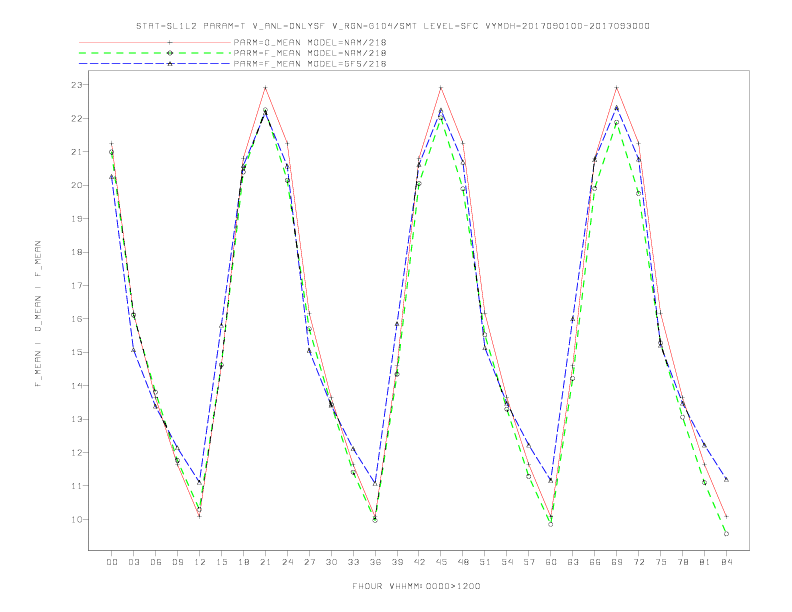Click x-axis forecast hour label 24

pyautogui.click(x=287, y=562)
